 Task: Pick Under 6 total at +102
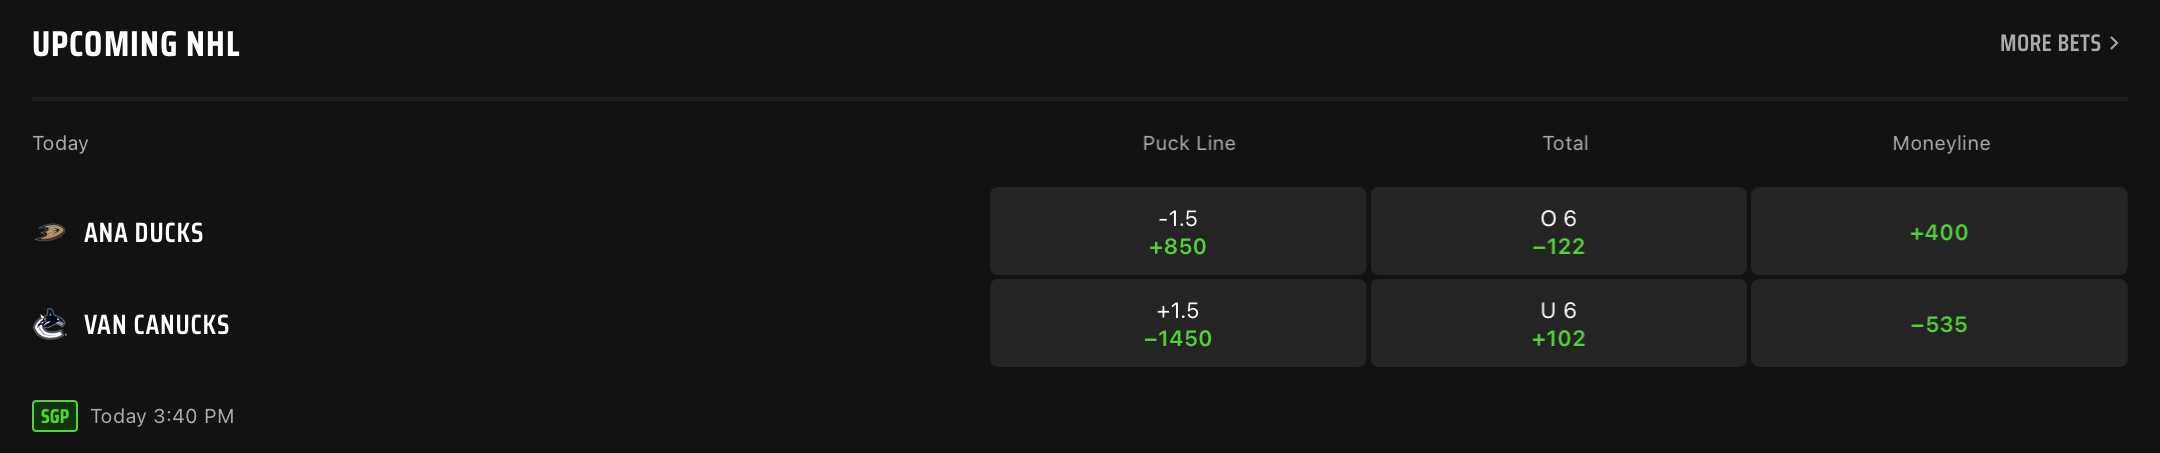(x=1558, y=323)
